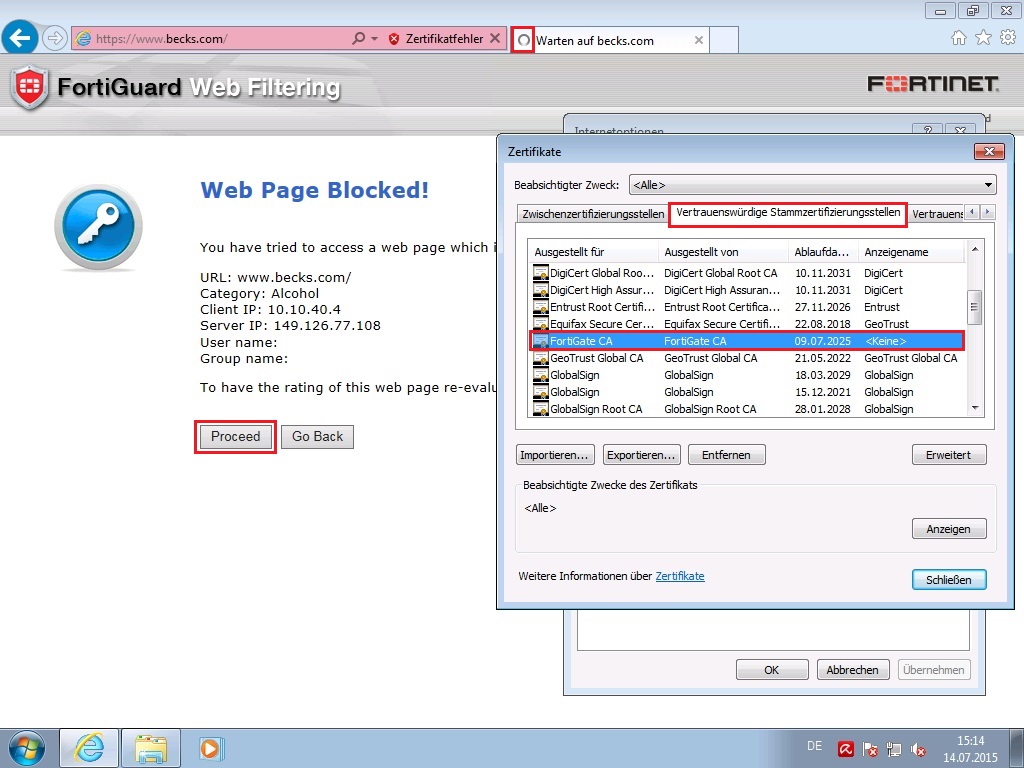The width and height of the screenshot is (1024, 768).
Task: Close the Zertifikate dialog with X
Action: (989, 152)
